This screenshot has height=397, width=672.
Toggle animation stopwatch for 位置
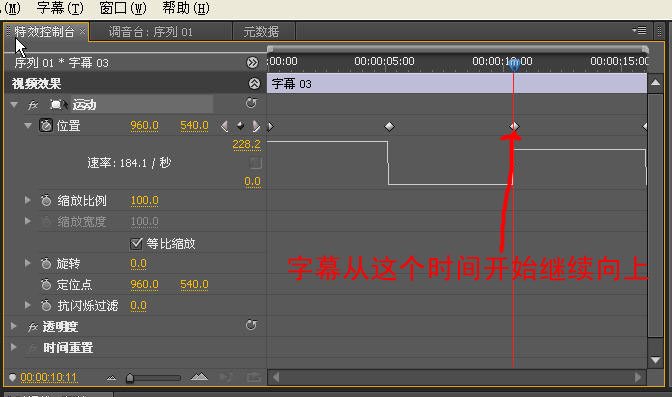tap(46, 126)
